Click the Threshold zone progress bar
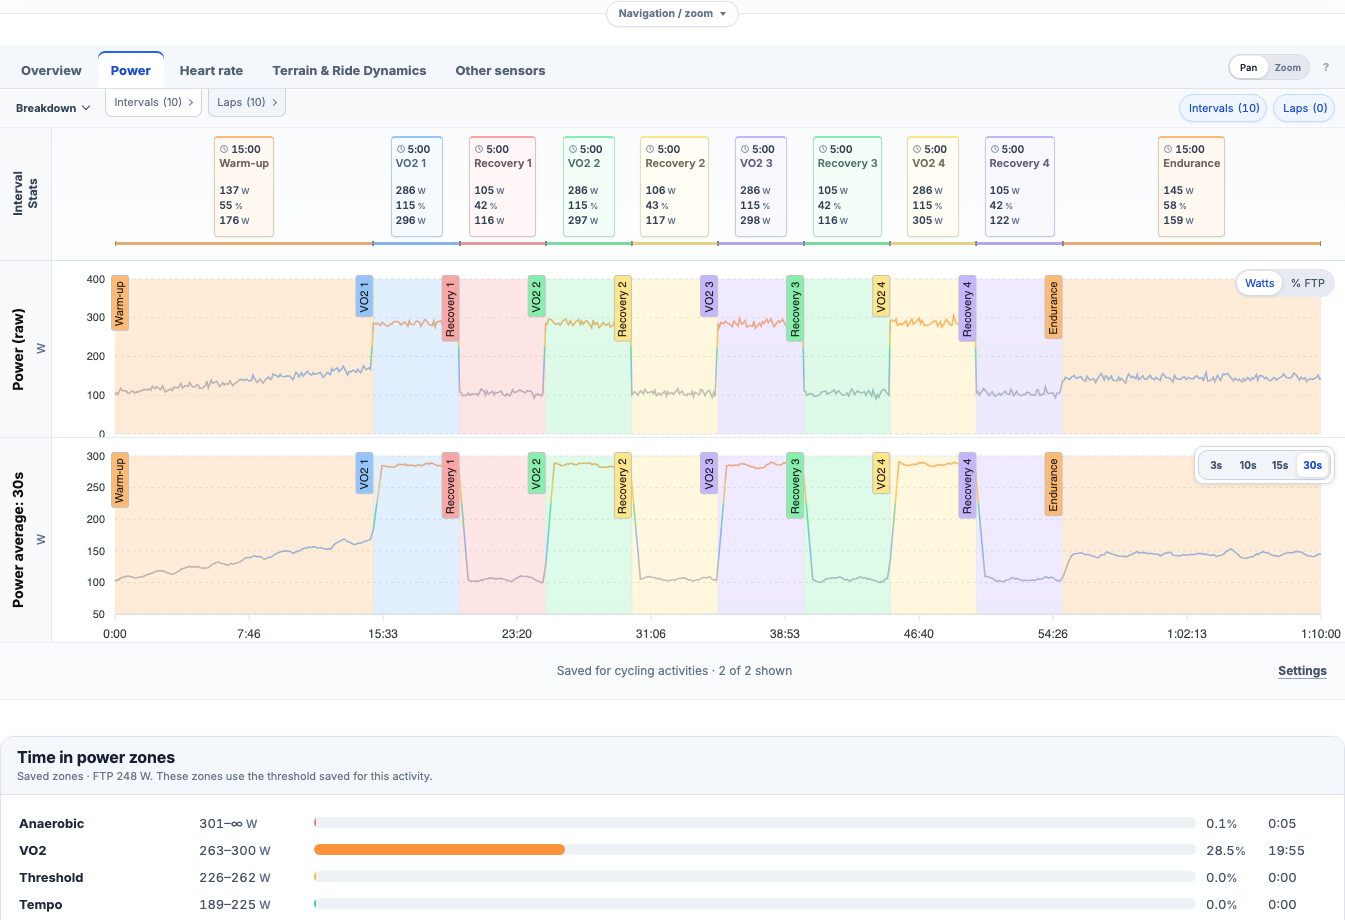Image resolution: width=1345 pixels, height=920 pixels. click(x=755, y=877)
